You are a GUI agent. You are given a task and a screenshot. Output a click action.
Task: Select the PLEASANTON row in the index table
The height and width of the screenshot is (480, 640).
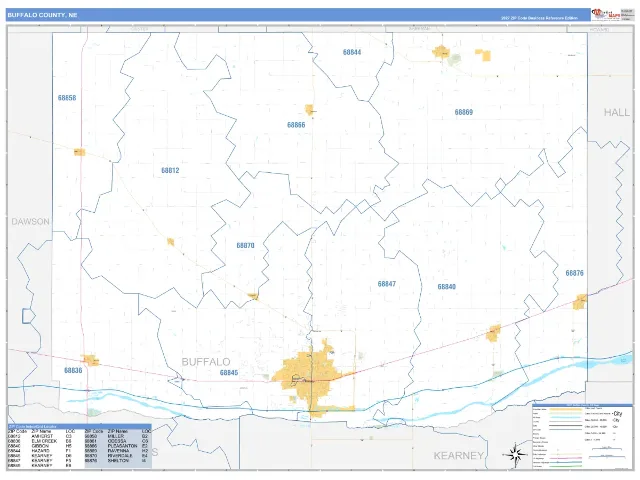pos(118,446)
